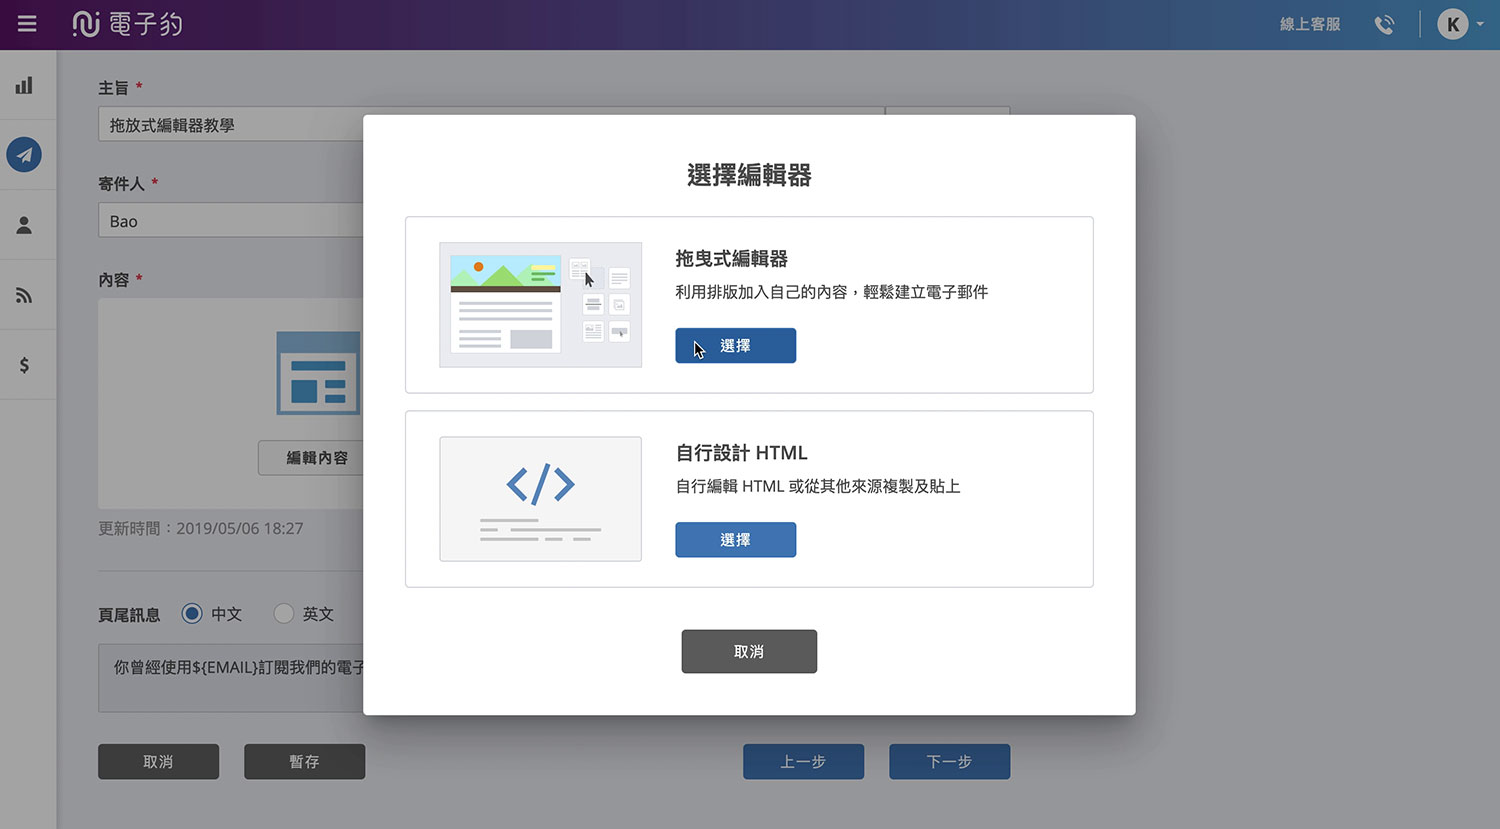1500x829 pixels.
Task: Click 自行設計 HTML heading text
Action: point(741,452)
